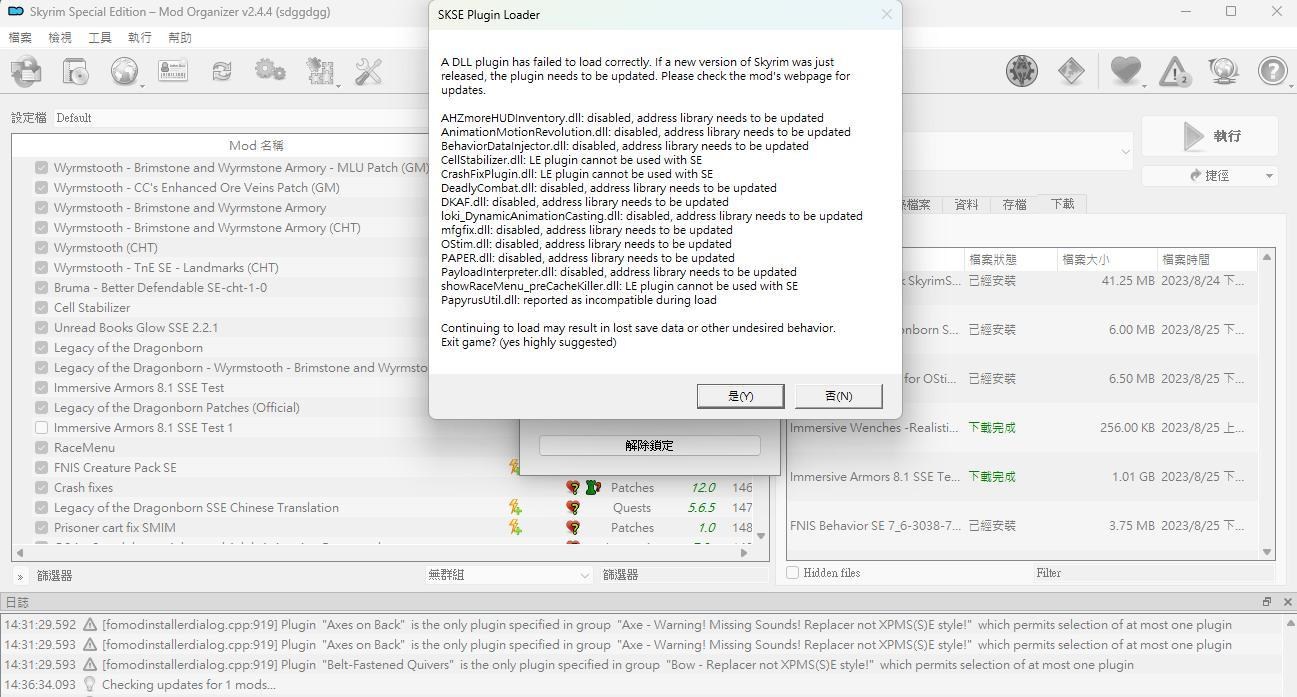Click 是(Y) in SKSE Plugin Loader dialog
Image resolution: width=1297 pixels, height=697 pixels.
(x=740, y=396)
